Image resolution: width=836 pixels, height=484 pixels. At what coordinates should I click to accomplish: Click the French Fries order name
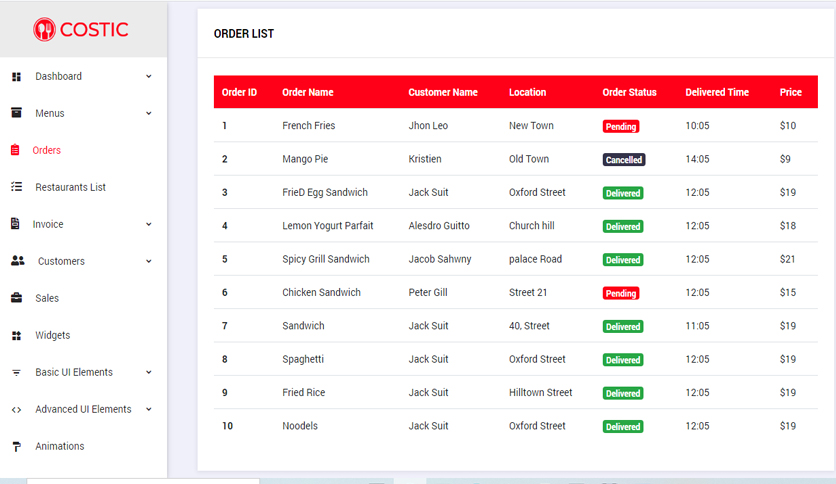point(309,125)
